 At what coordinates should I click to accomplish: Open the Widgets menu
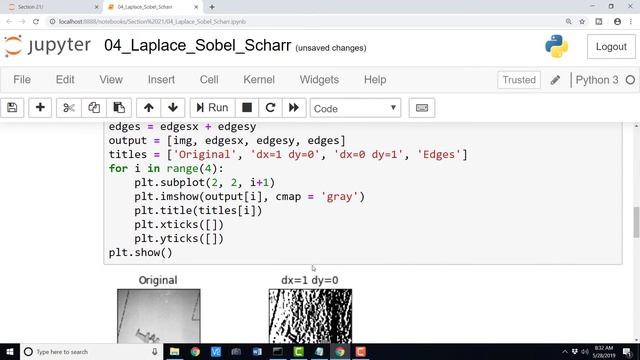point(319,80)
